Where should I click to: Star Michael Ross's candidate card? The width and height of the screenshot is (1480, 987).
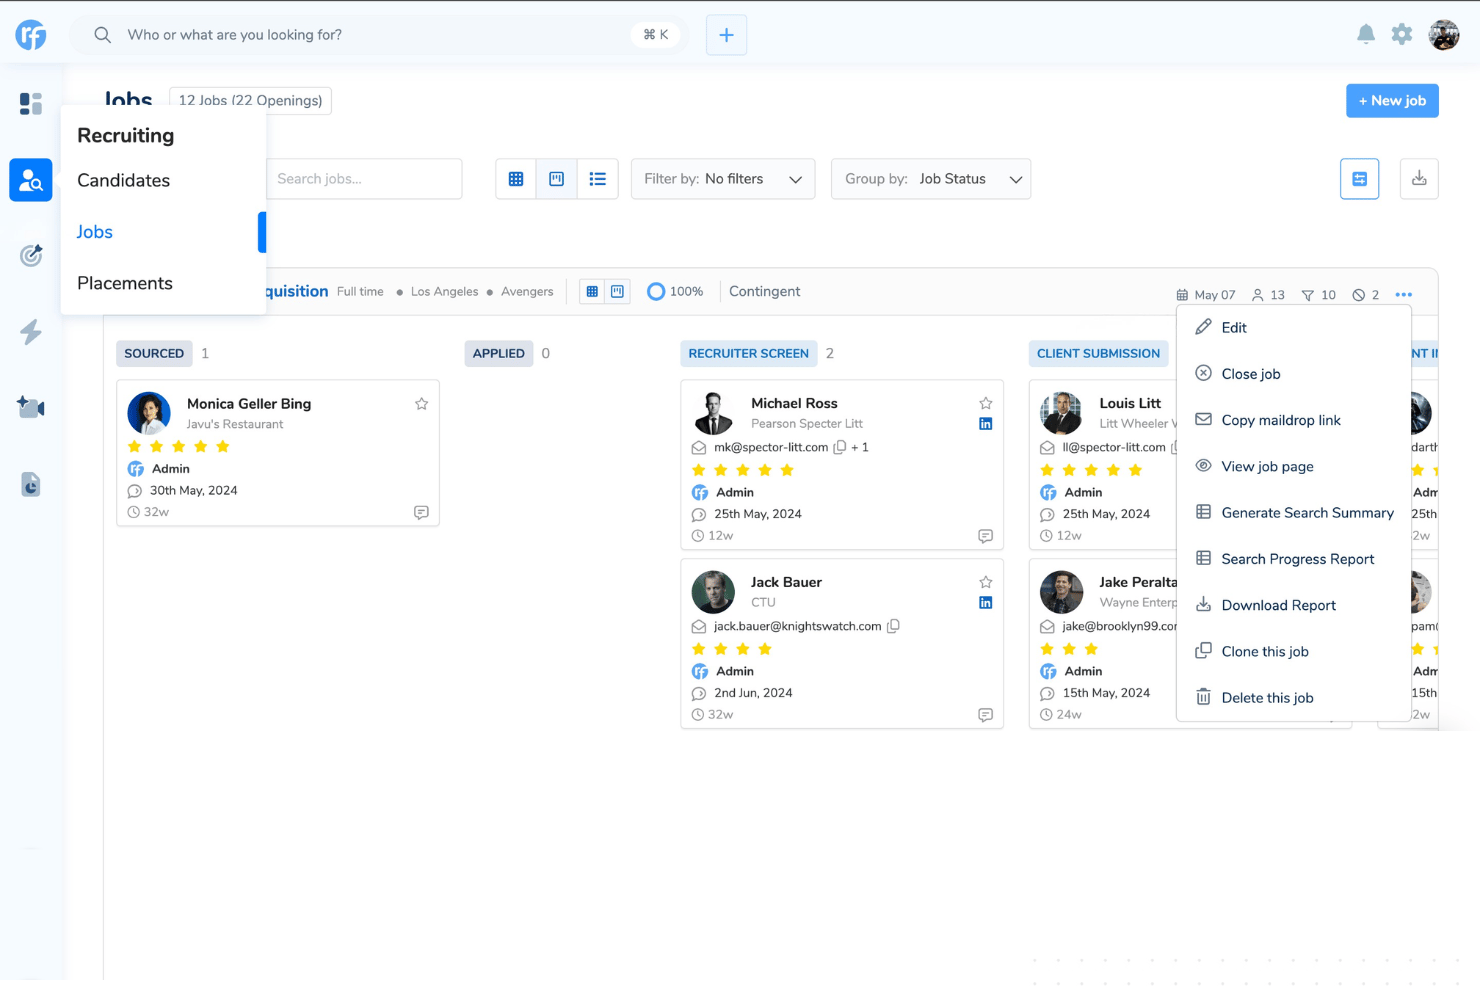point(985,403)
